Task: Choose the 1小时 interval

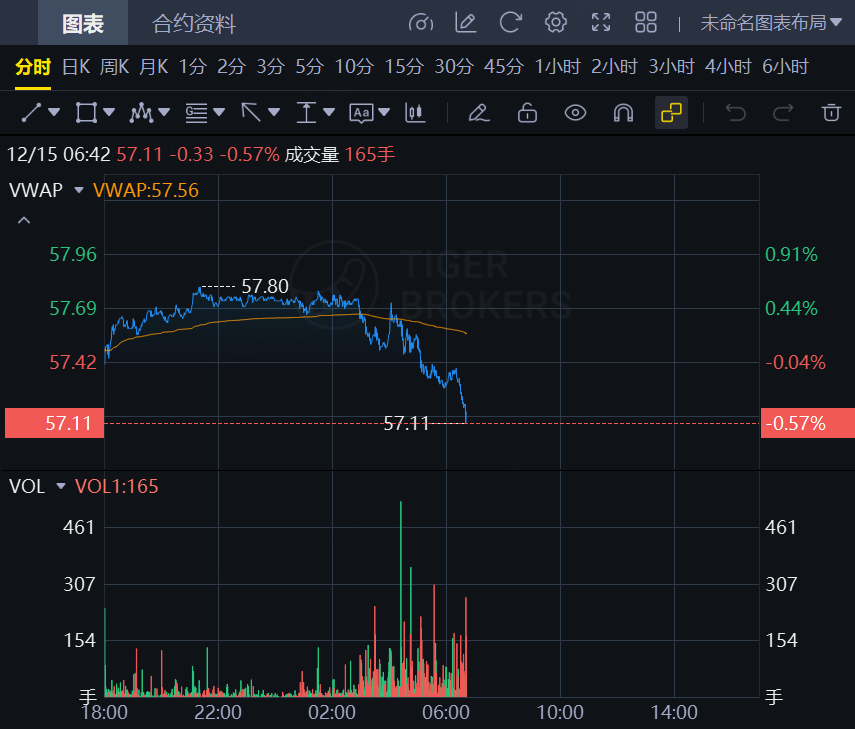Action: (557, 67)
